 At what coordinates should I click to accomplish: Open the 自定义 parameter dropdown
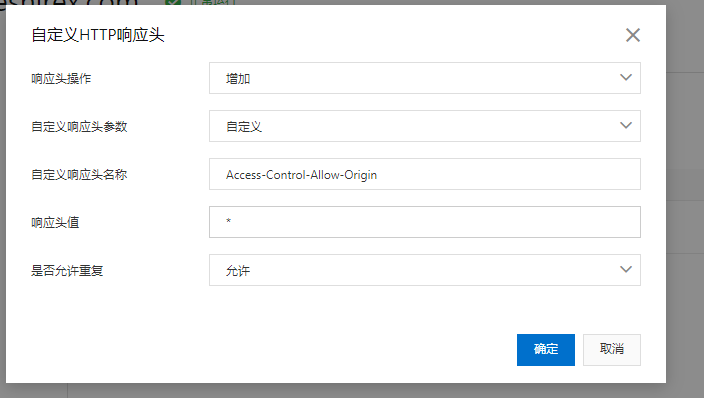tap(425, 126)
